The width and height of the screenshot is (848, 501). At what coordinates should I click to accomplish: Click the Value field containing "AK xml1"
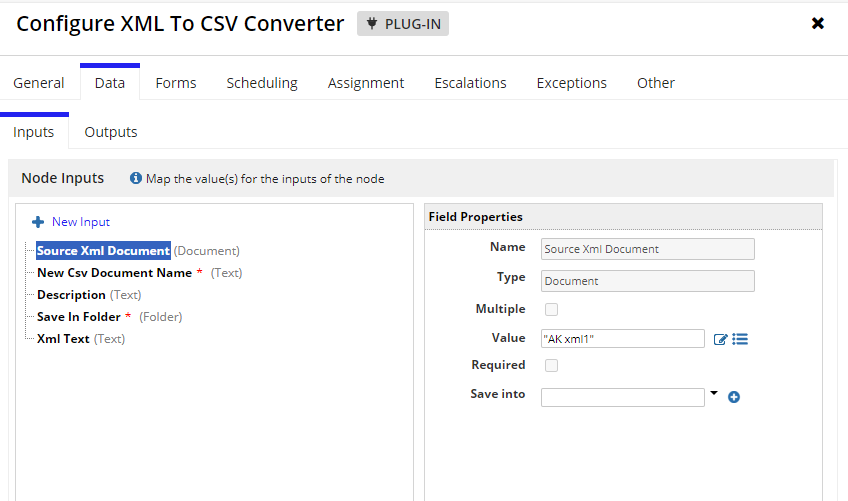tap(622, 339)
